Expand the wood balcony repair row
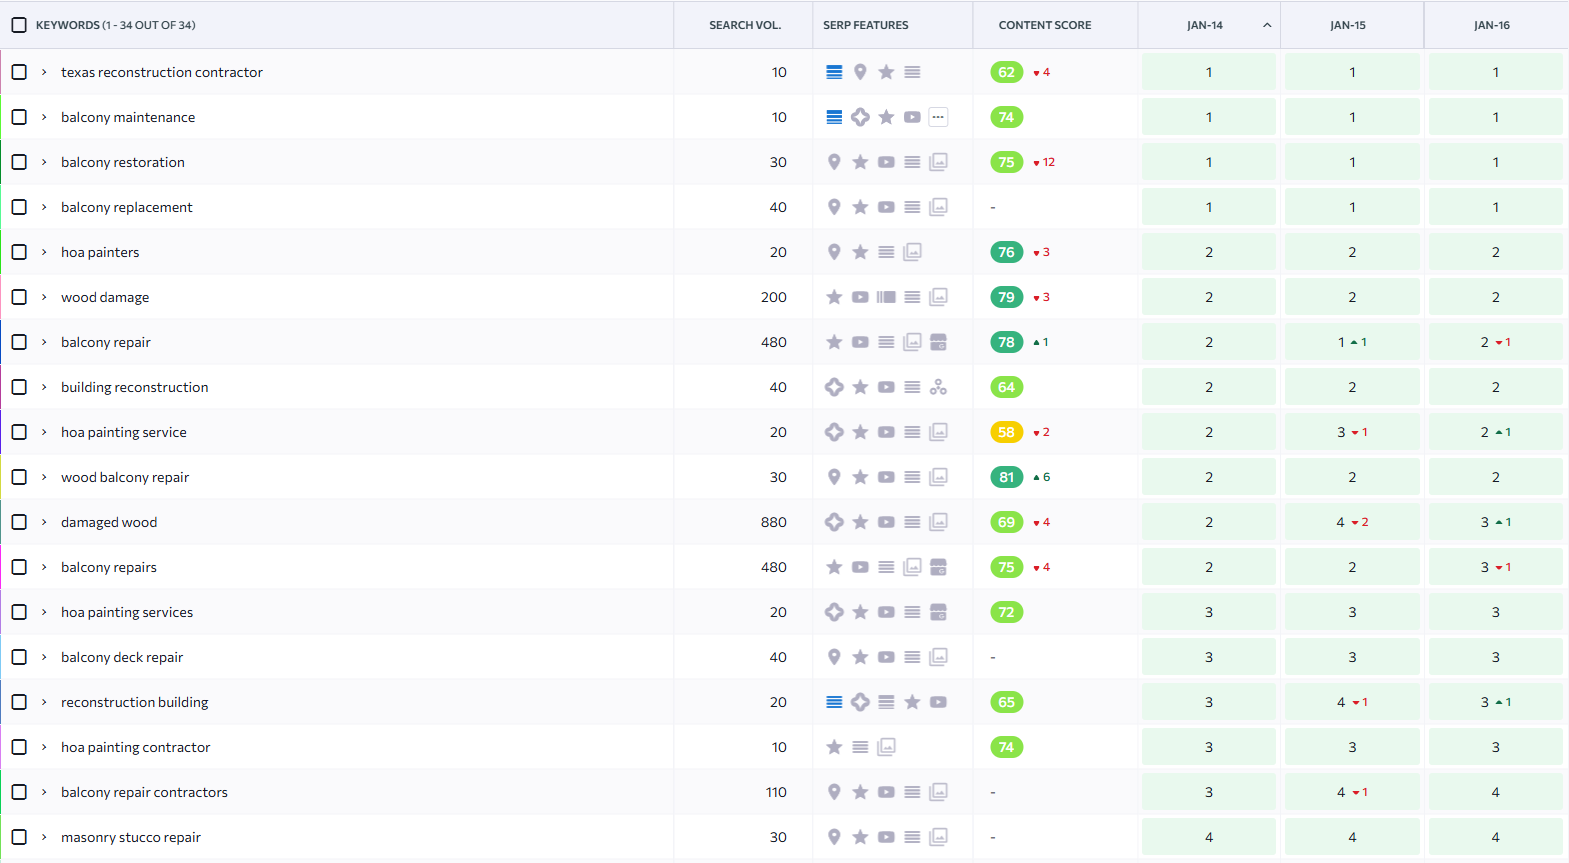 [x=44, y=477]
